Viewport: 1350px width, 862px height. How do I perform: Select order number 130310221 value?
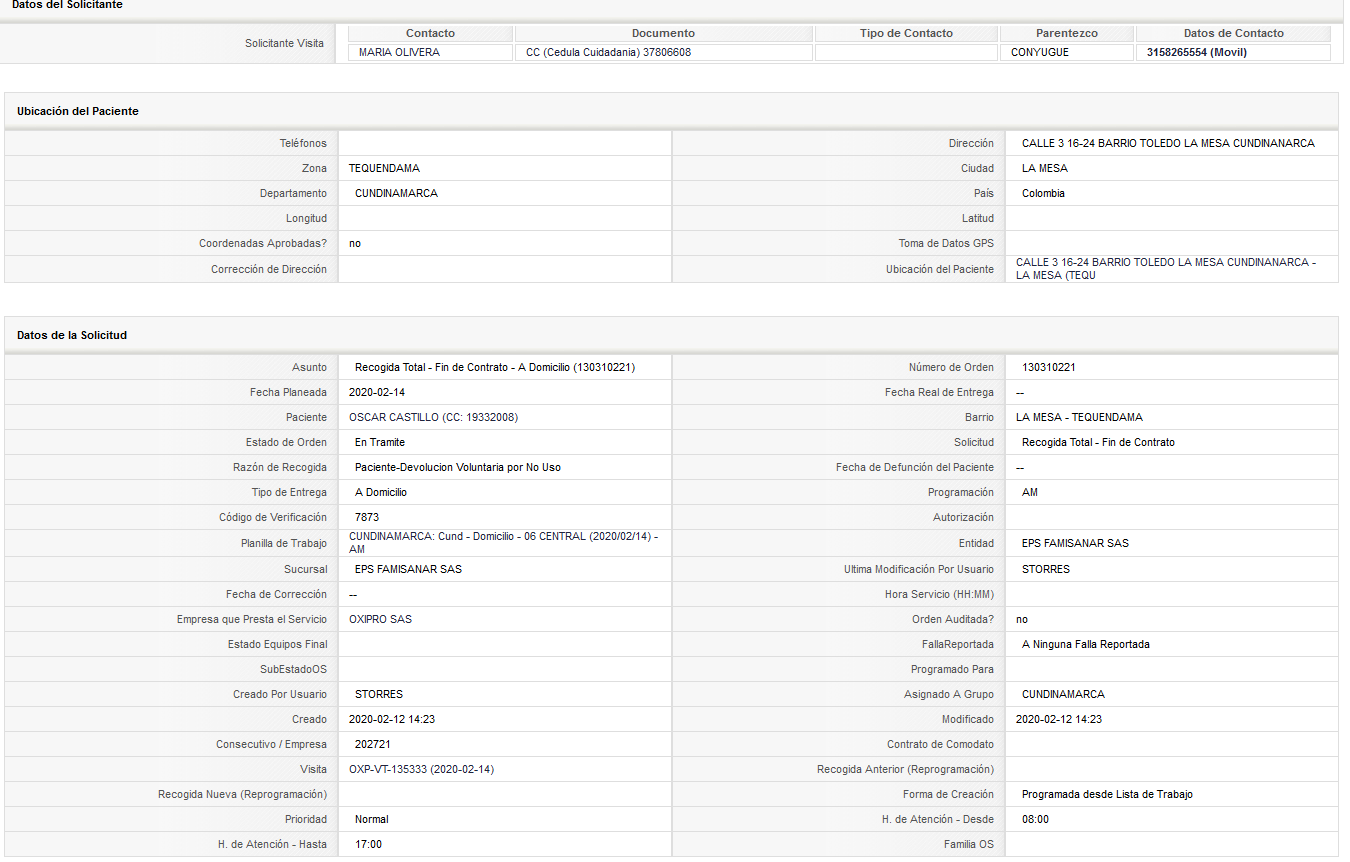[x=1049, y=367]
